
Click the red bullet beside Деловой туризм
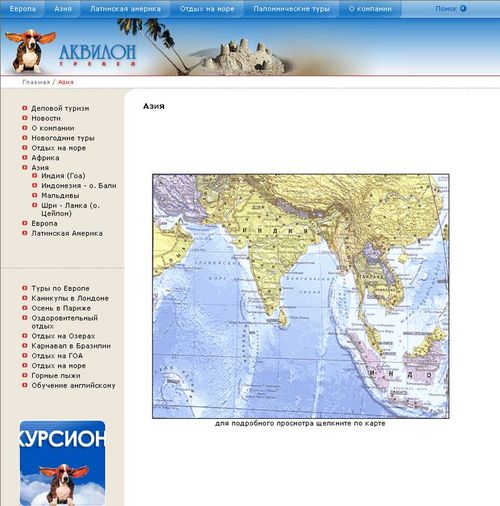click(25, 108)
